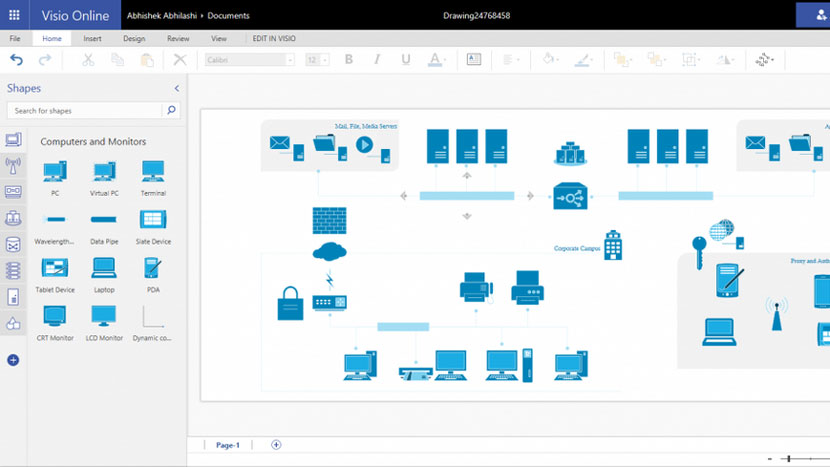The image size is (830, 467).
Task: Toggle underline text formatting
Action: [405, 60]
